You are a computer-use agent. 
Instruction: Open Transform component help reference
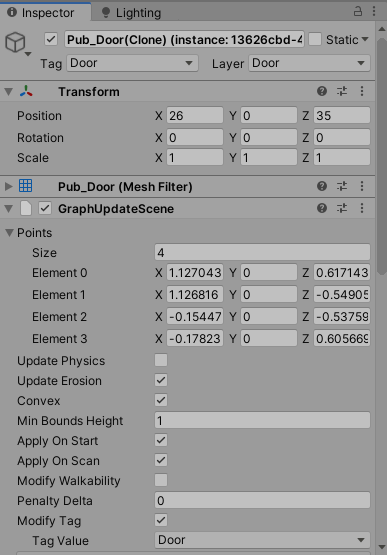click(x=322, y=91)
